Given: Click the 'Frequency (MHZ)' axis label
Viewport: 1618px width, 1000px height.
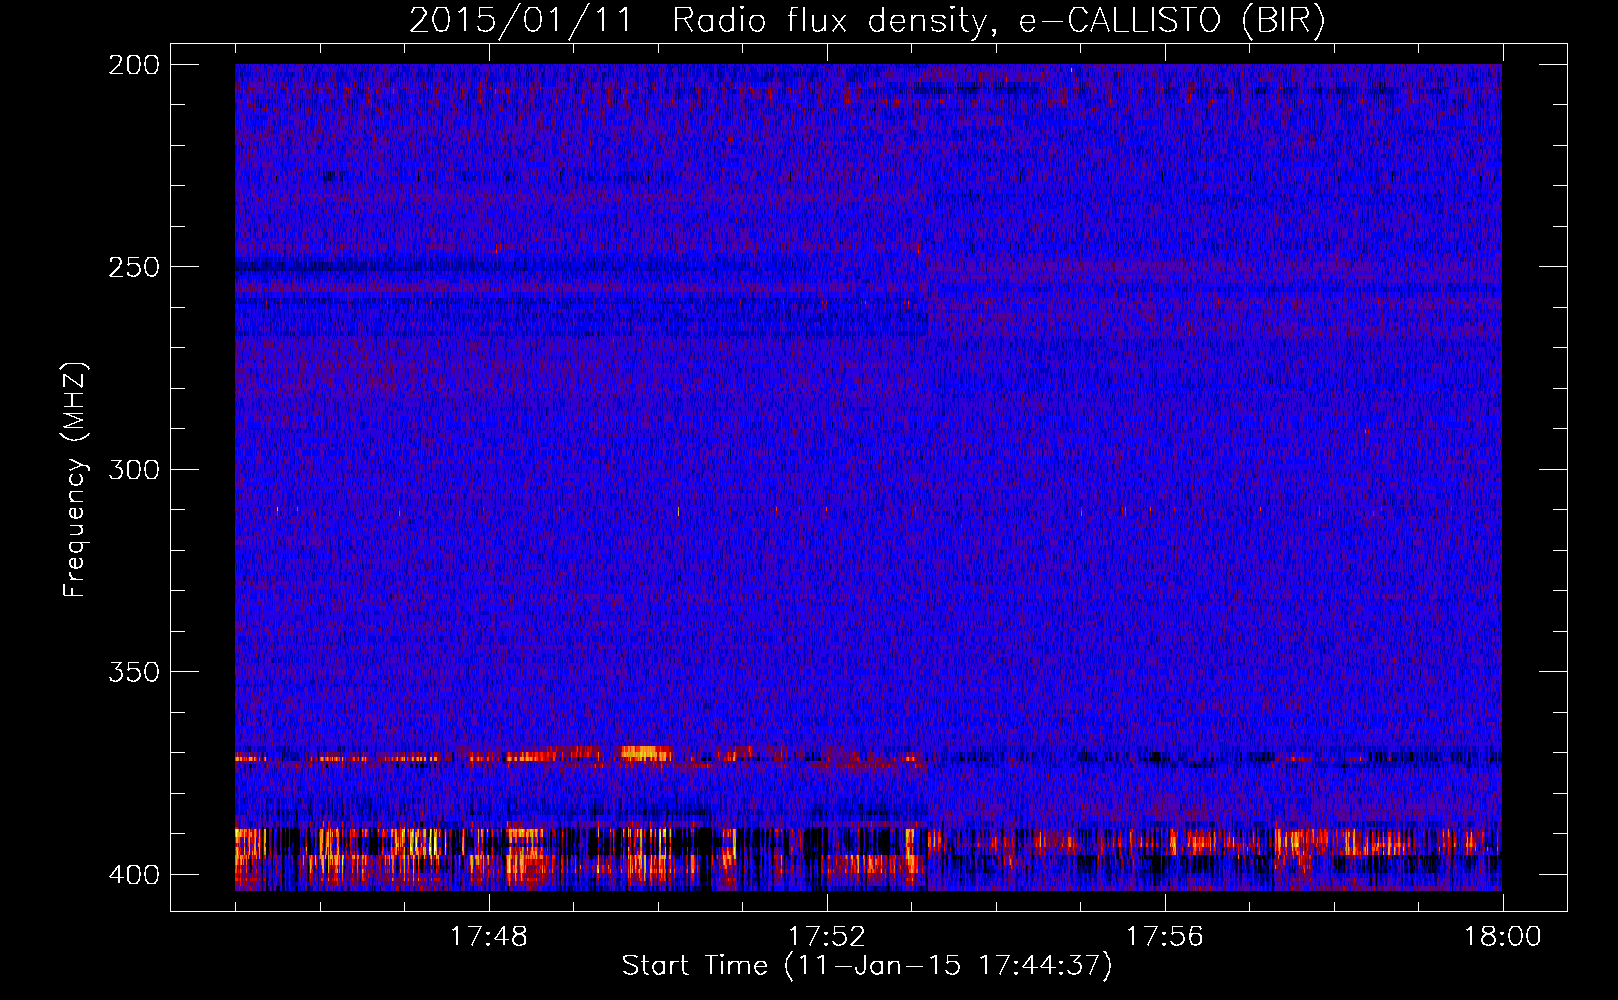Looking at the screenshot, I should (75, 479).
